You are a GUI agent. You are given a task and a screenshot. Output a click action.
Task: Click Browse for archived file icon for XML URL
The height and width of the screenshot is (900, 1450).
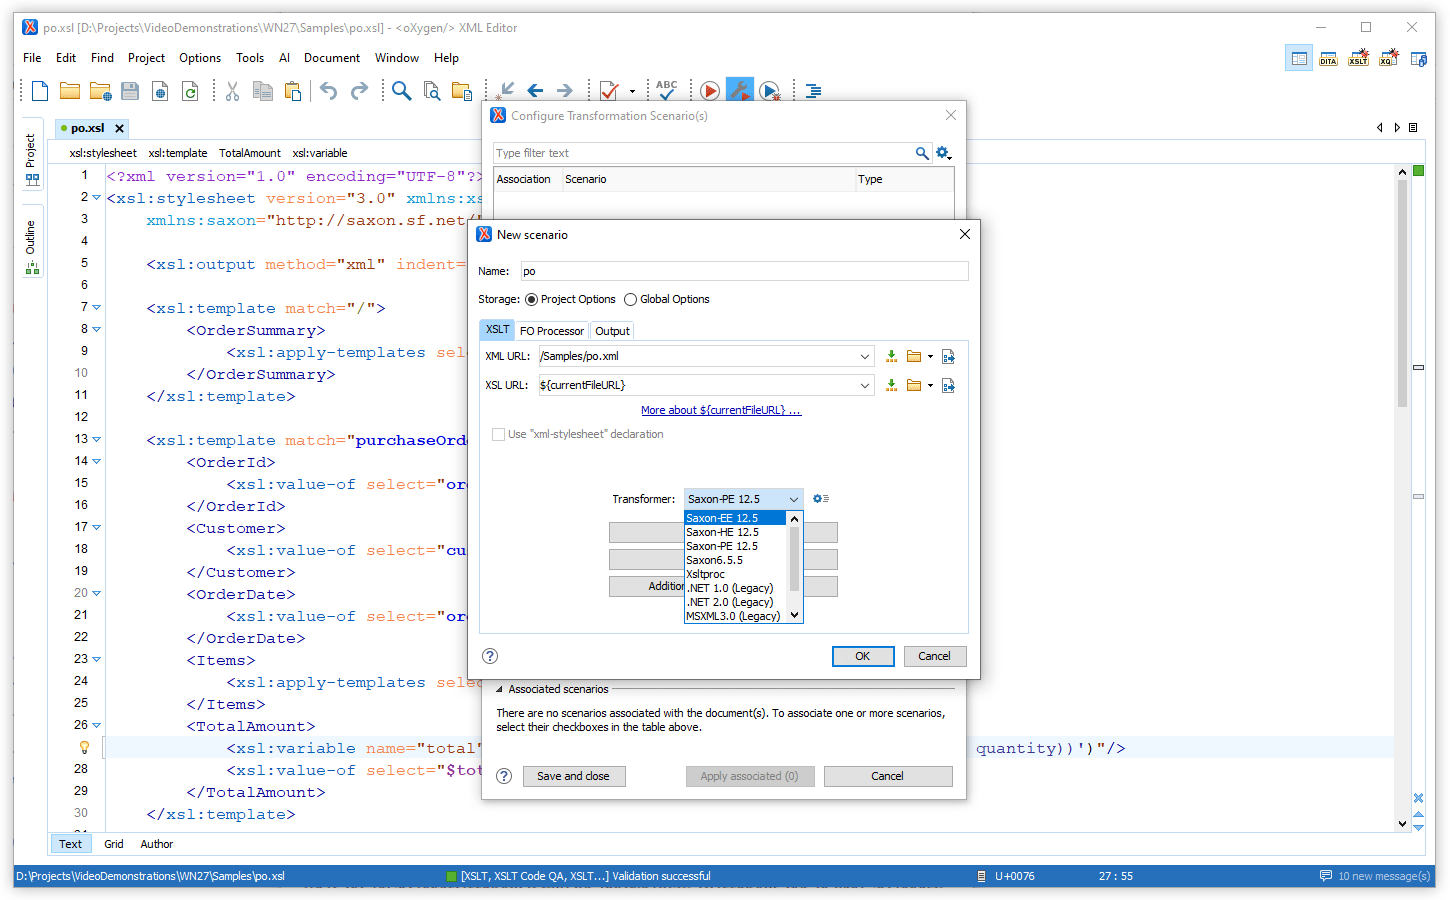[948, 356]
